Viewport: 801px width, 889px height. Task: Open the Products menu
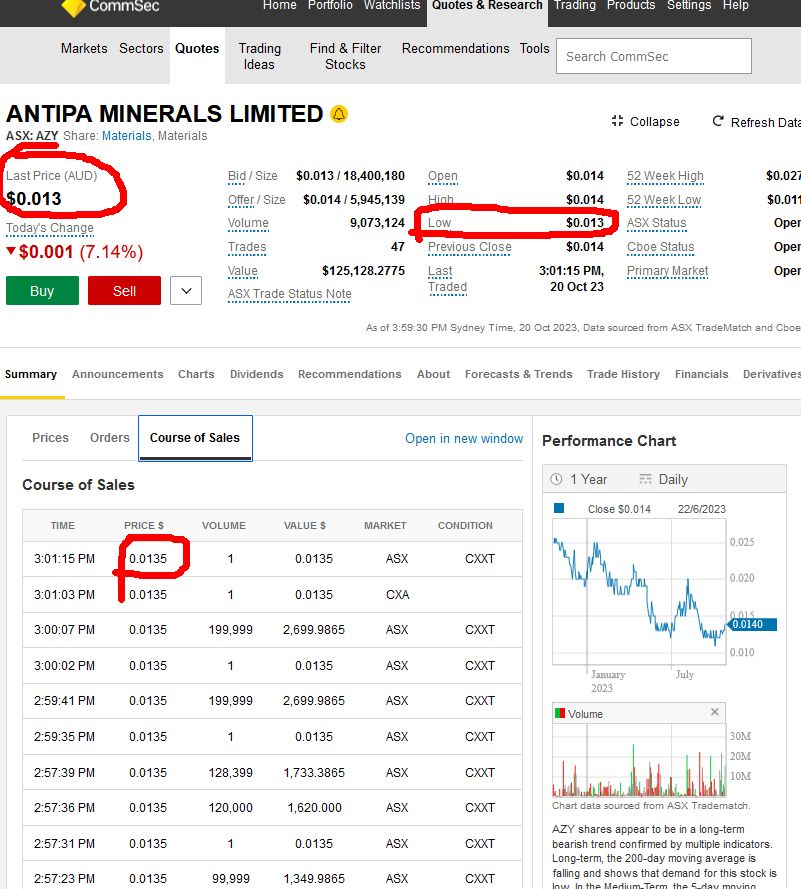click(630, 5)
